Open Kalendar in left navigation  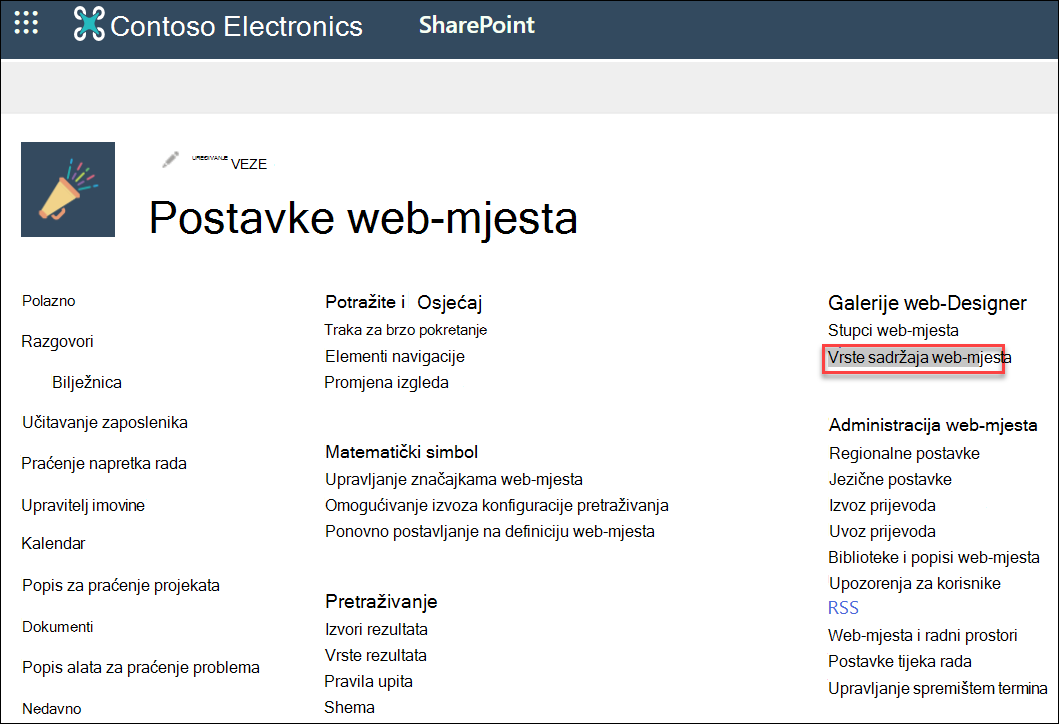(53, 544)
